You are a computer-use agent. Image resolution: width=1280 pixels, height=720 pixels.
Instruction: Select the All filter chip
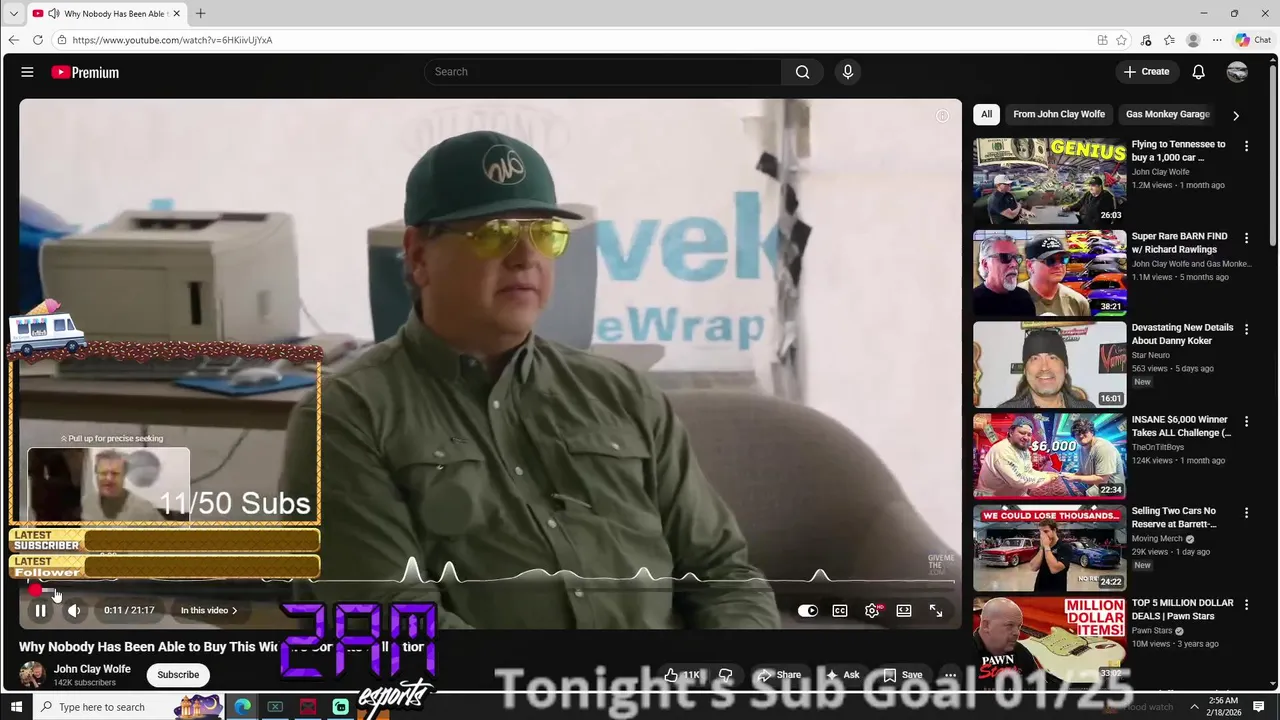[986, 114]
